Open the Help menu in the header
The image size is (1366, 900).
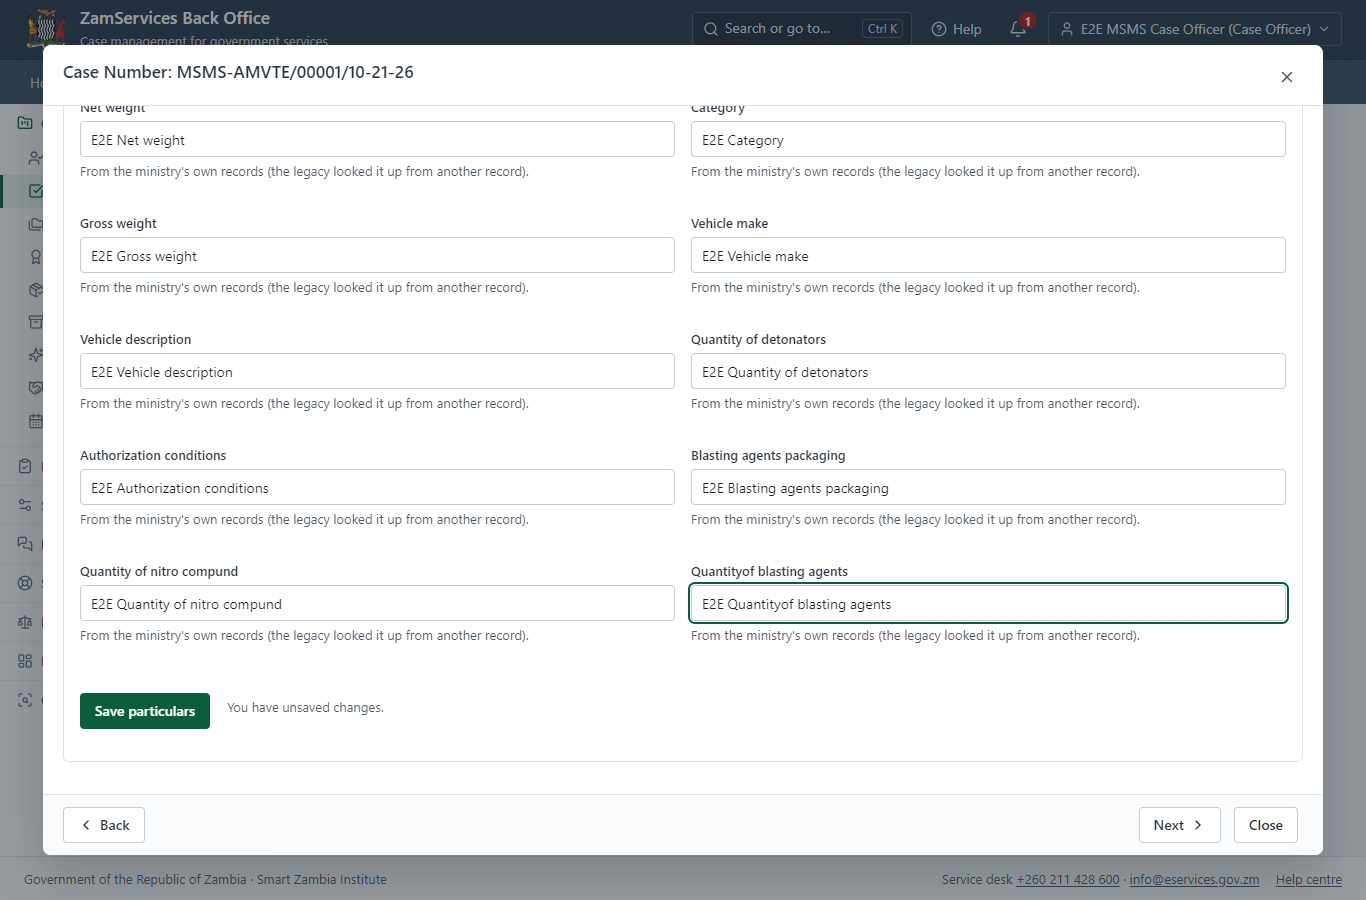[x=956, y=29]
